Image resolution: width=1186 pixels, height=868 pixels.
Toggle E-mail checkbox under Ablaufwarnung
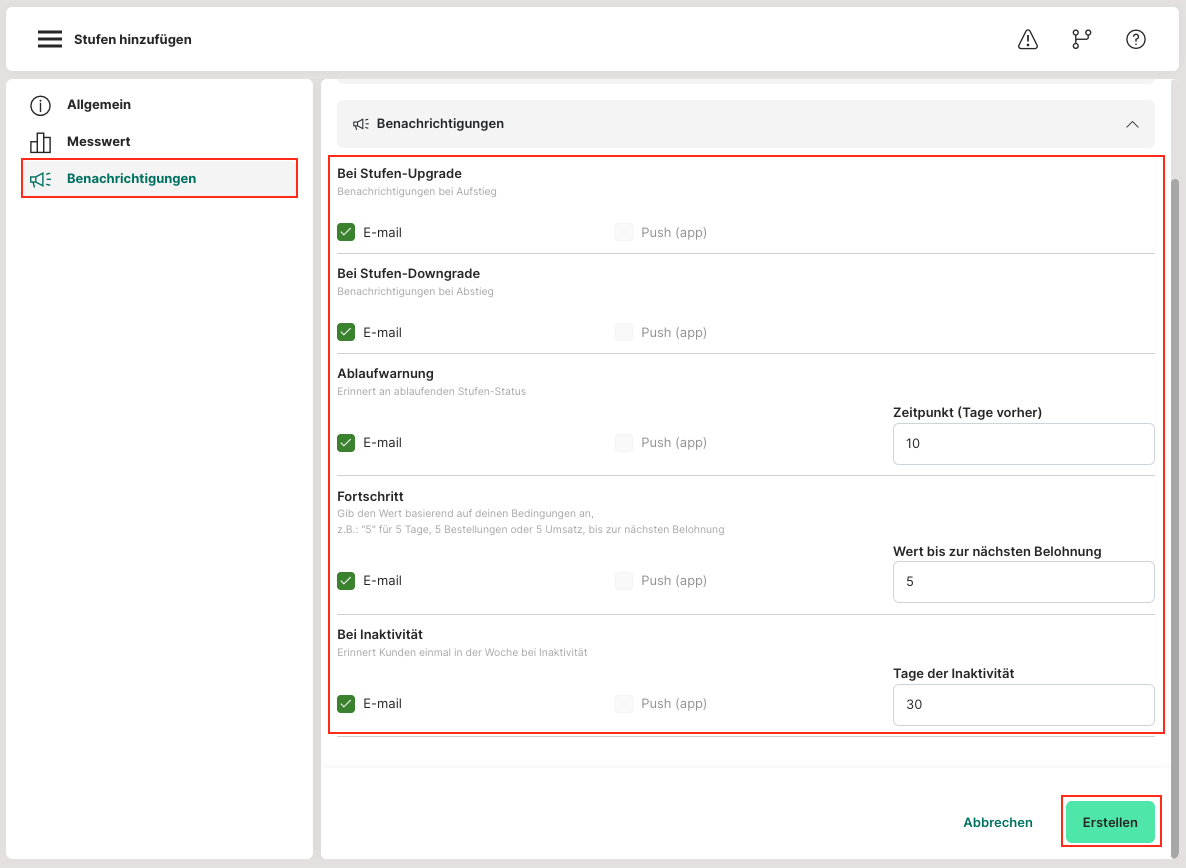click(346, 442)
